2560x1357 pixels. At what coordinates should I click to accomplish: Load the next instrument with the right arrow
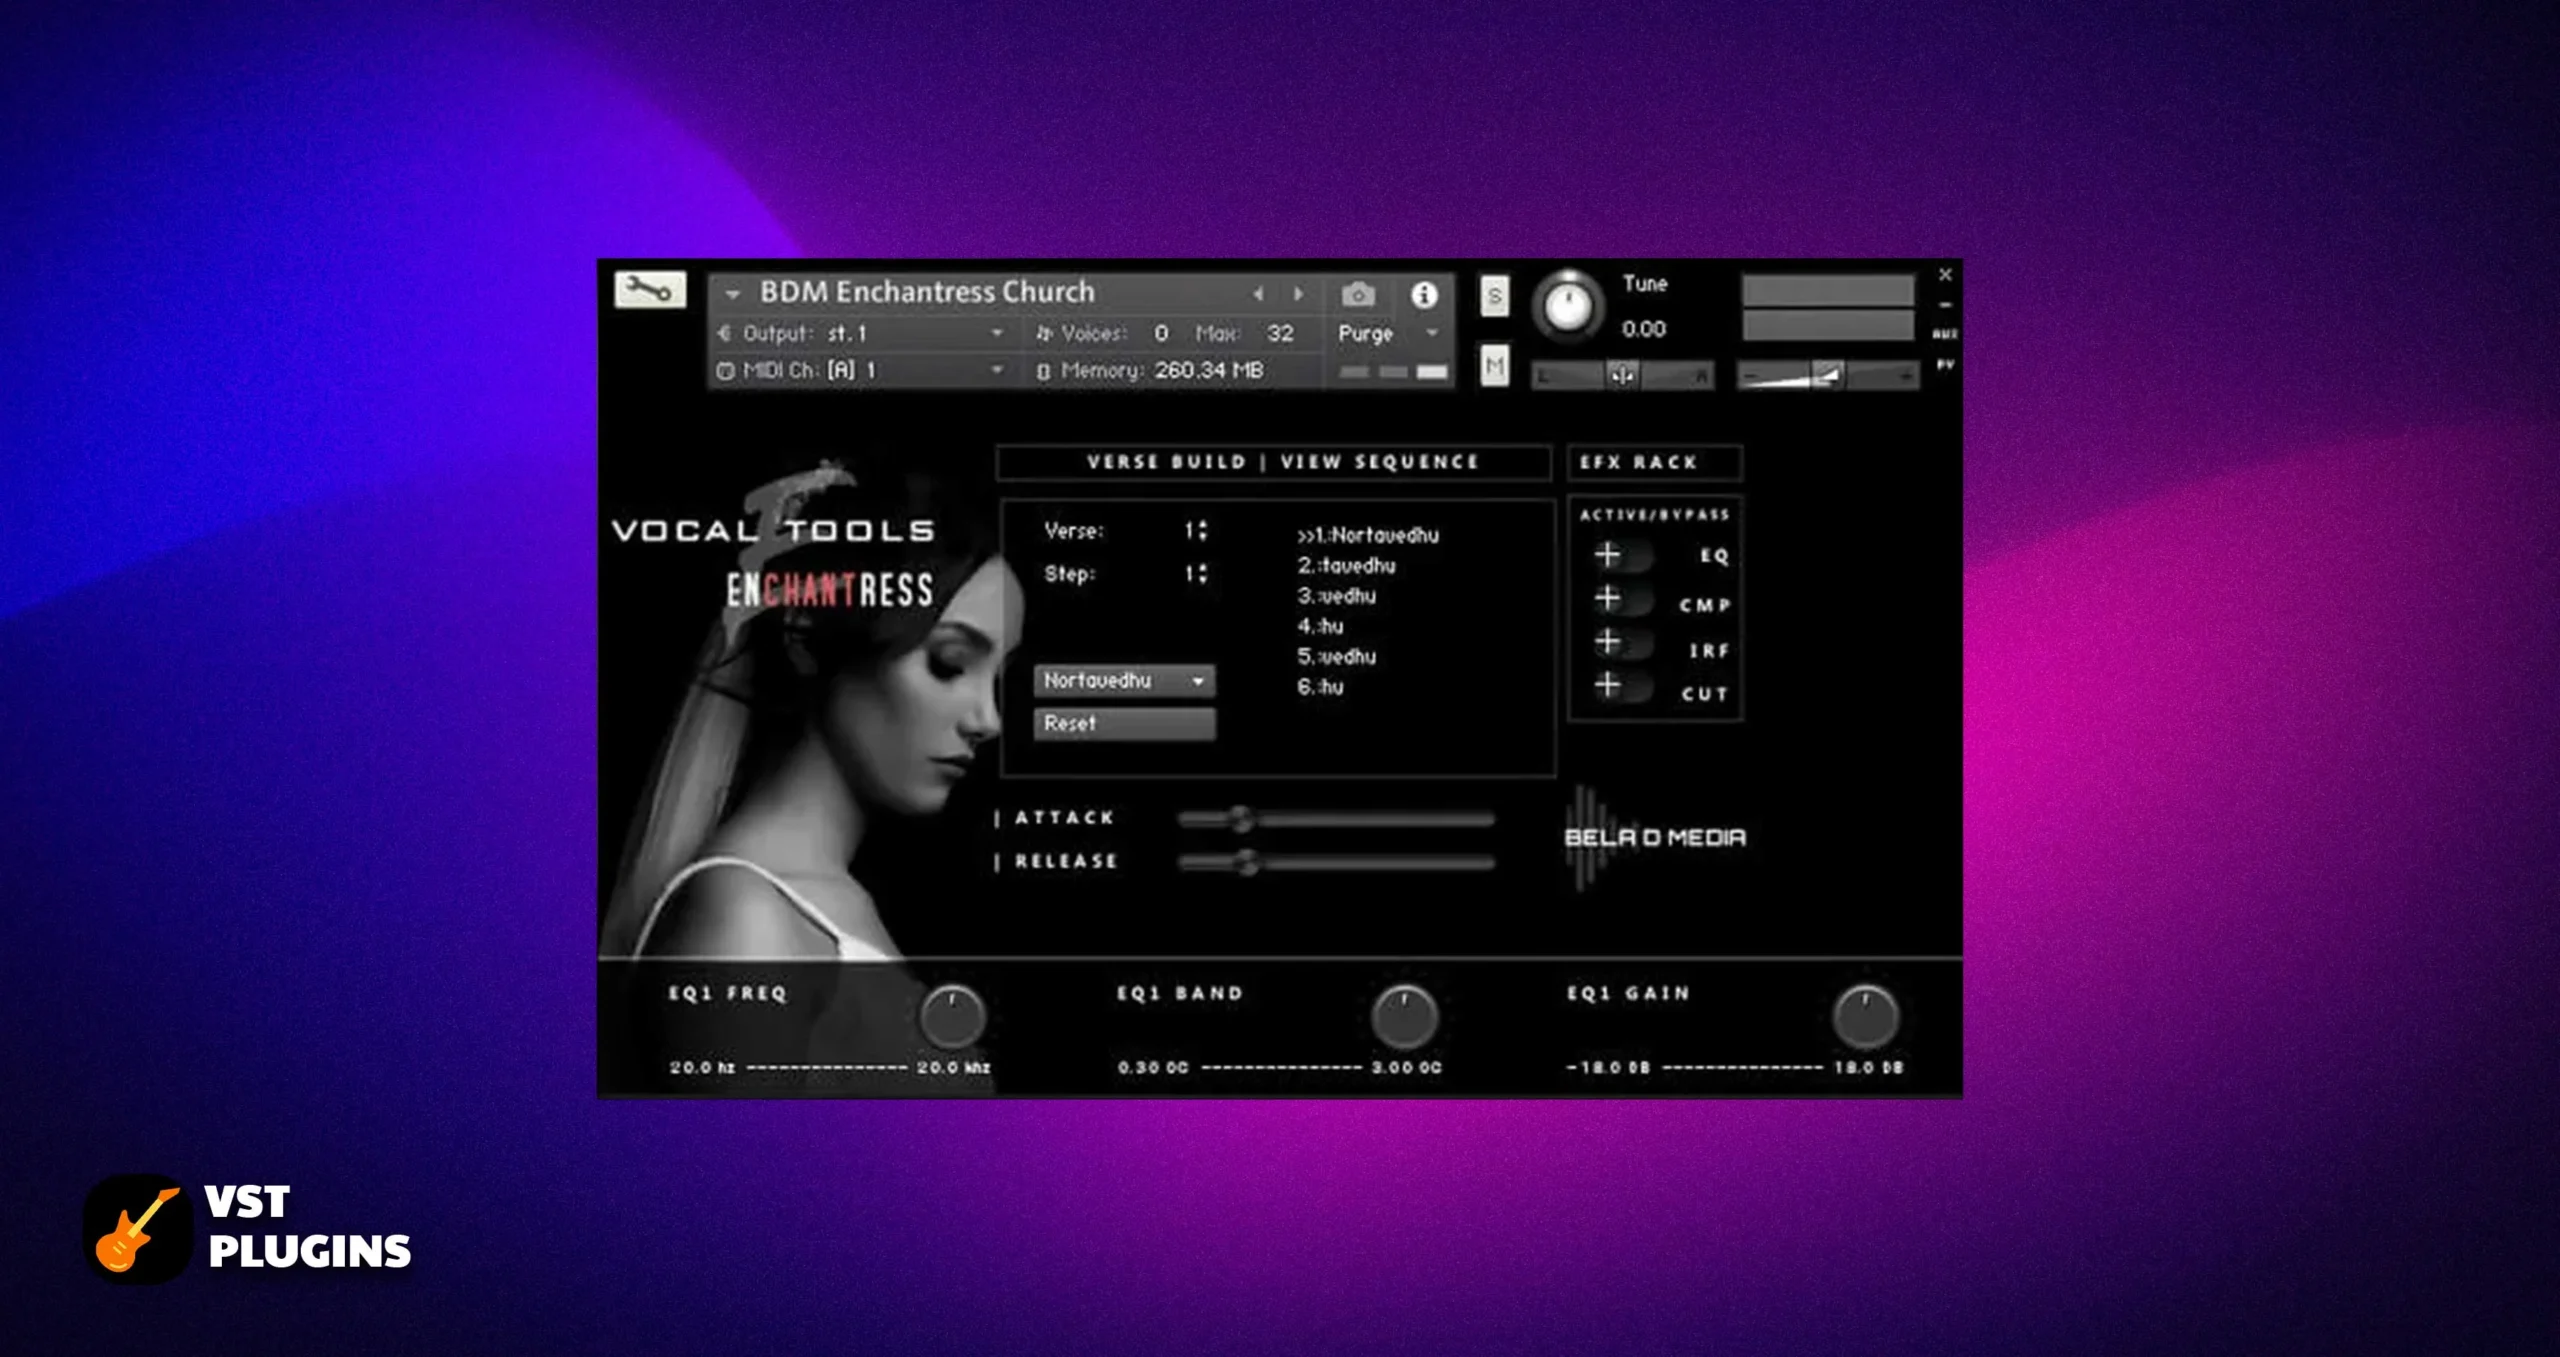click(1298, 294)
